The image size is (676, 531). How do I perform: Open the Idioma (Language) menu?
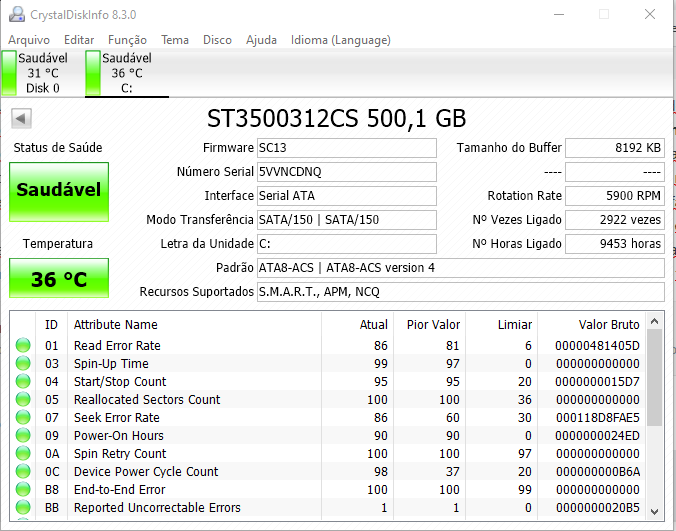pyautogui.click(x=341, y=40)
